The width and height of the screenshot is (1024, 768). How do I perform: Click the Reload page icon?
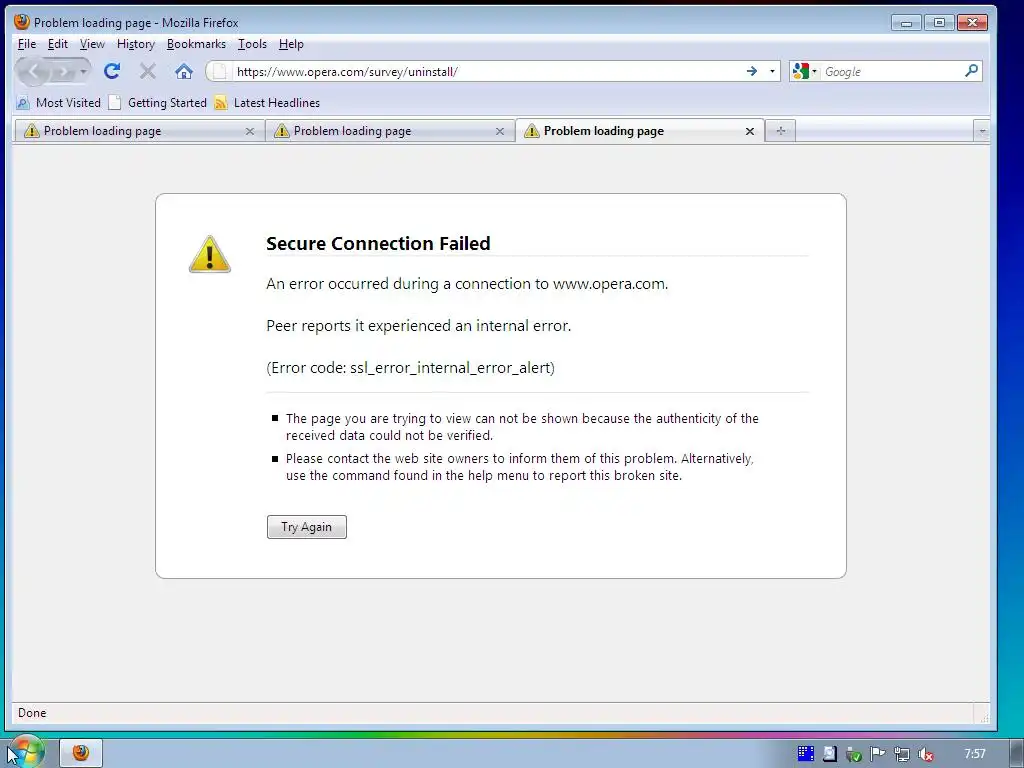click(x=112, y=71)
